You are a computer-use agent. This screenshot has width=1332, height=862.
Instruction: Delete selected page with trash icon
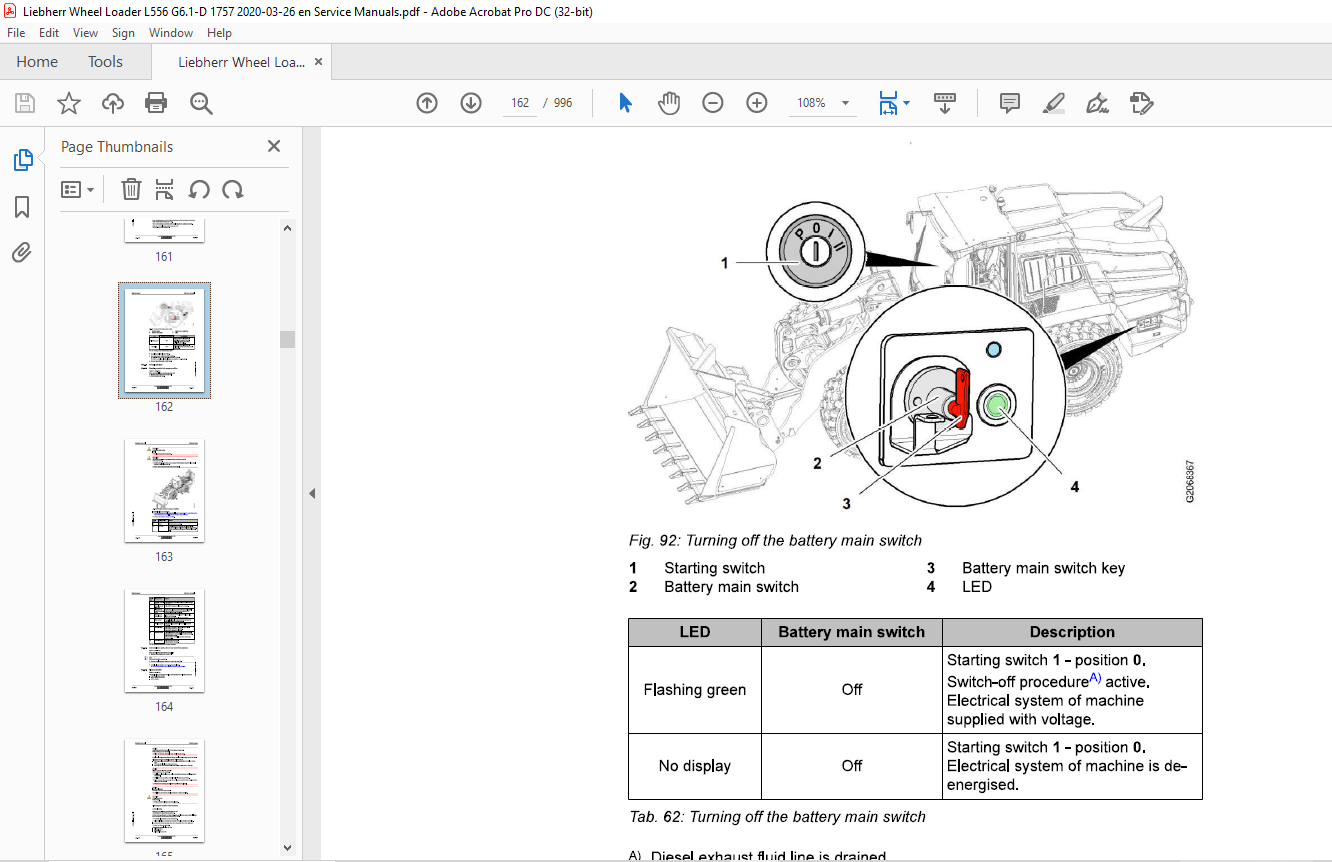(131, 189)
